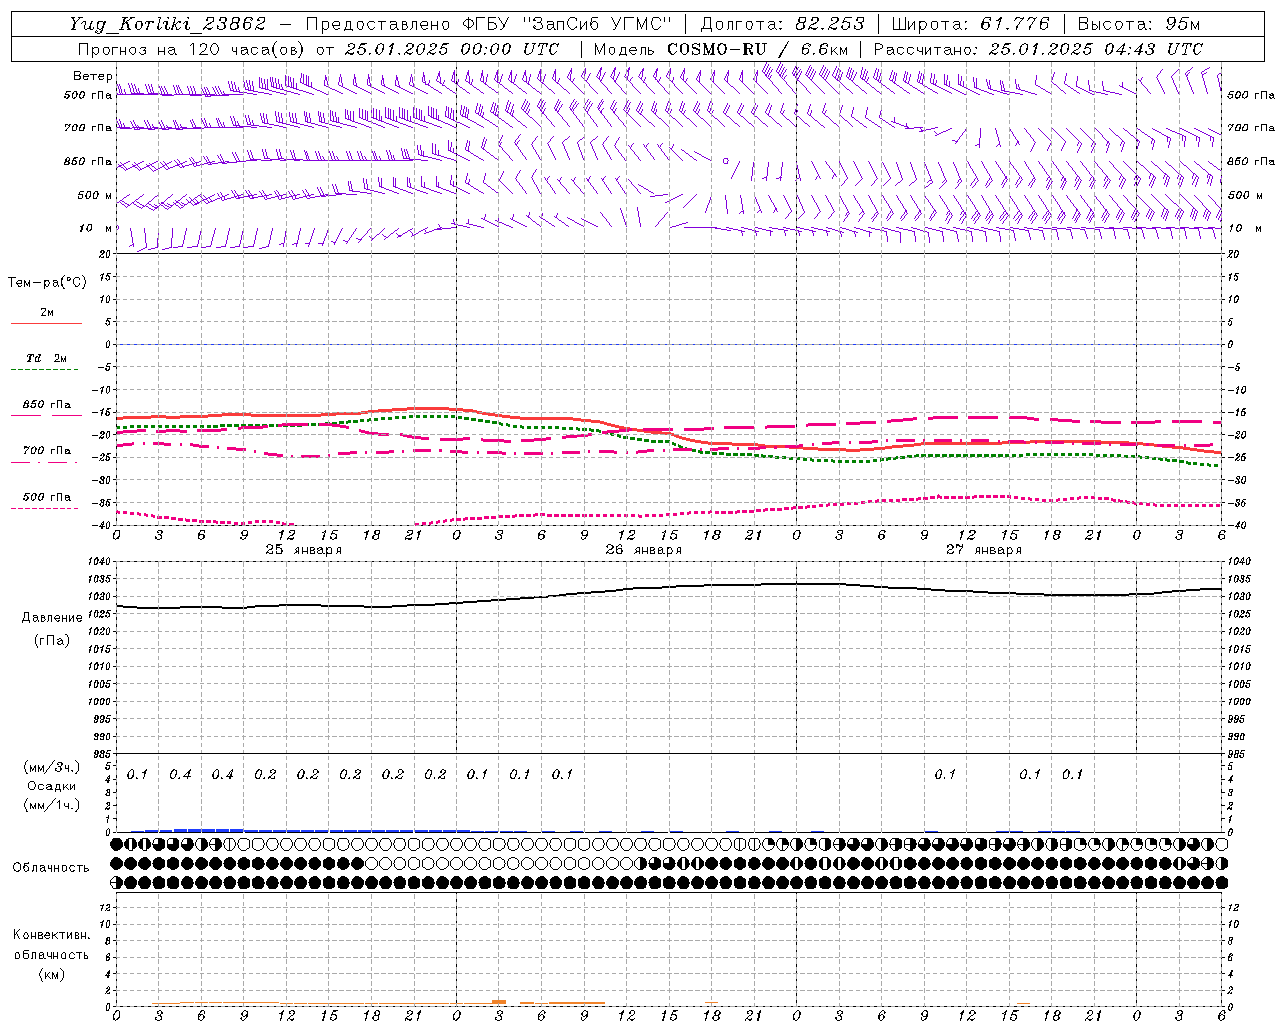Click the '27 января' date label
Image resolution: width=1280 pixels, height=1024 pixels.
point(983,550)
